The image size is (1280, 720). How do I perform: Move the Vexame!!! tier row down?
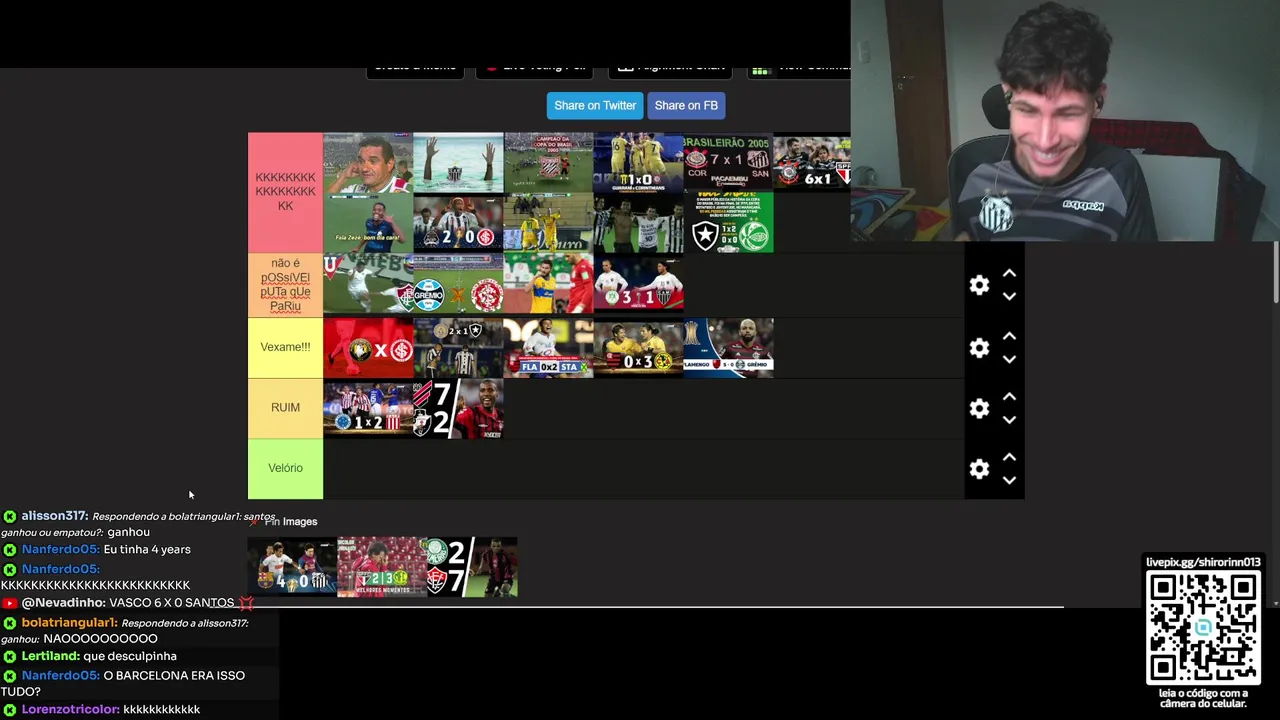tap(1009, 359)
